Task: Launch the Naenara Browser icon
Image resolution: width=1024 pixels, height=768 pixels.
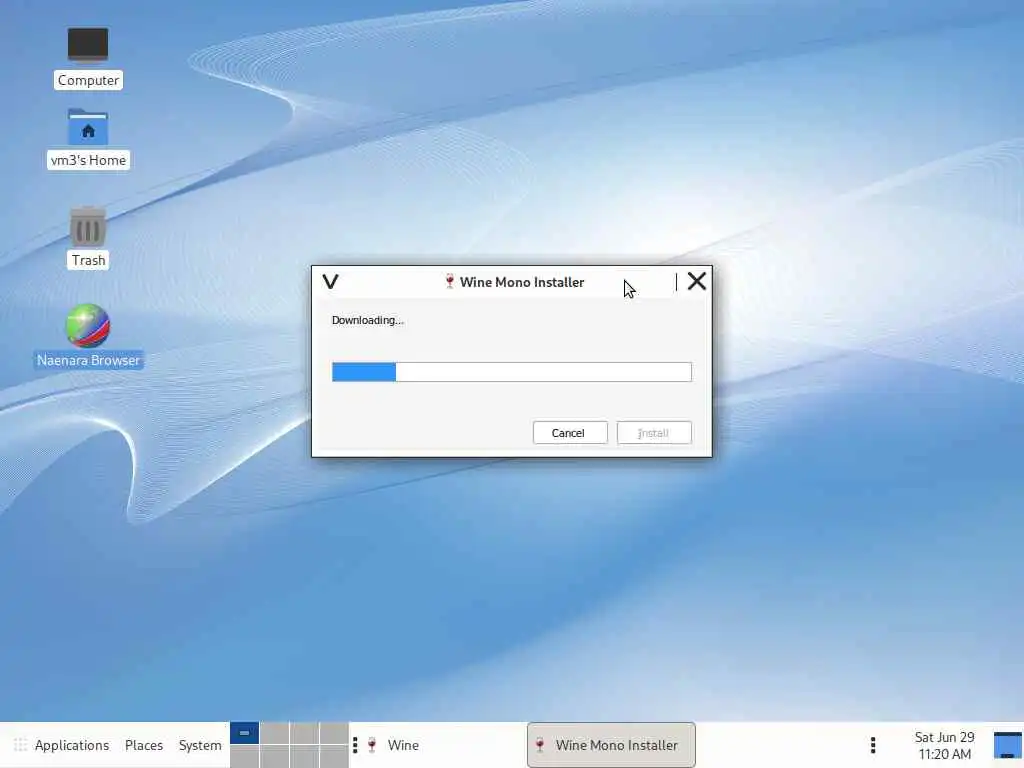Action: (x=88, y=336)
